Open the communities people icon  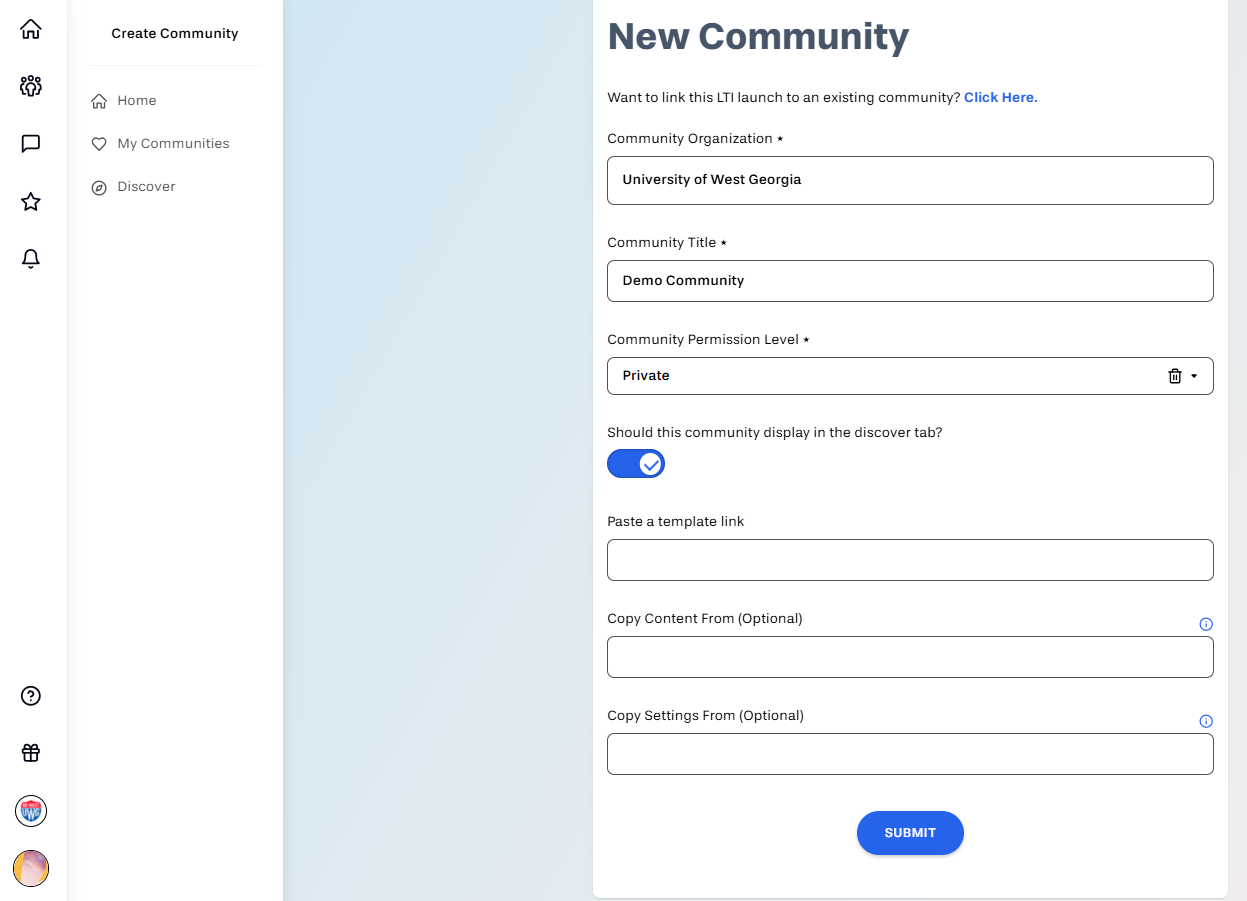coord(31,86)
